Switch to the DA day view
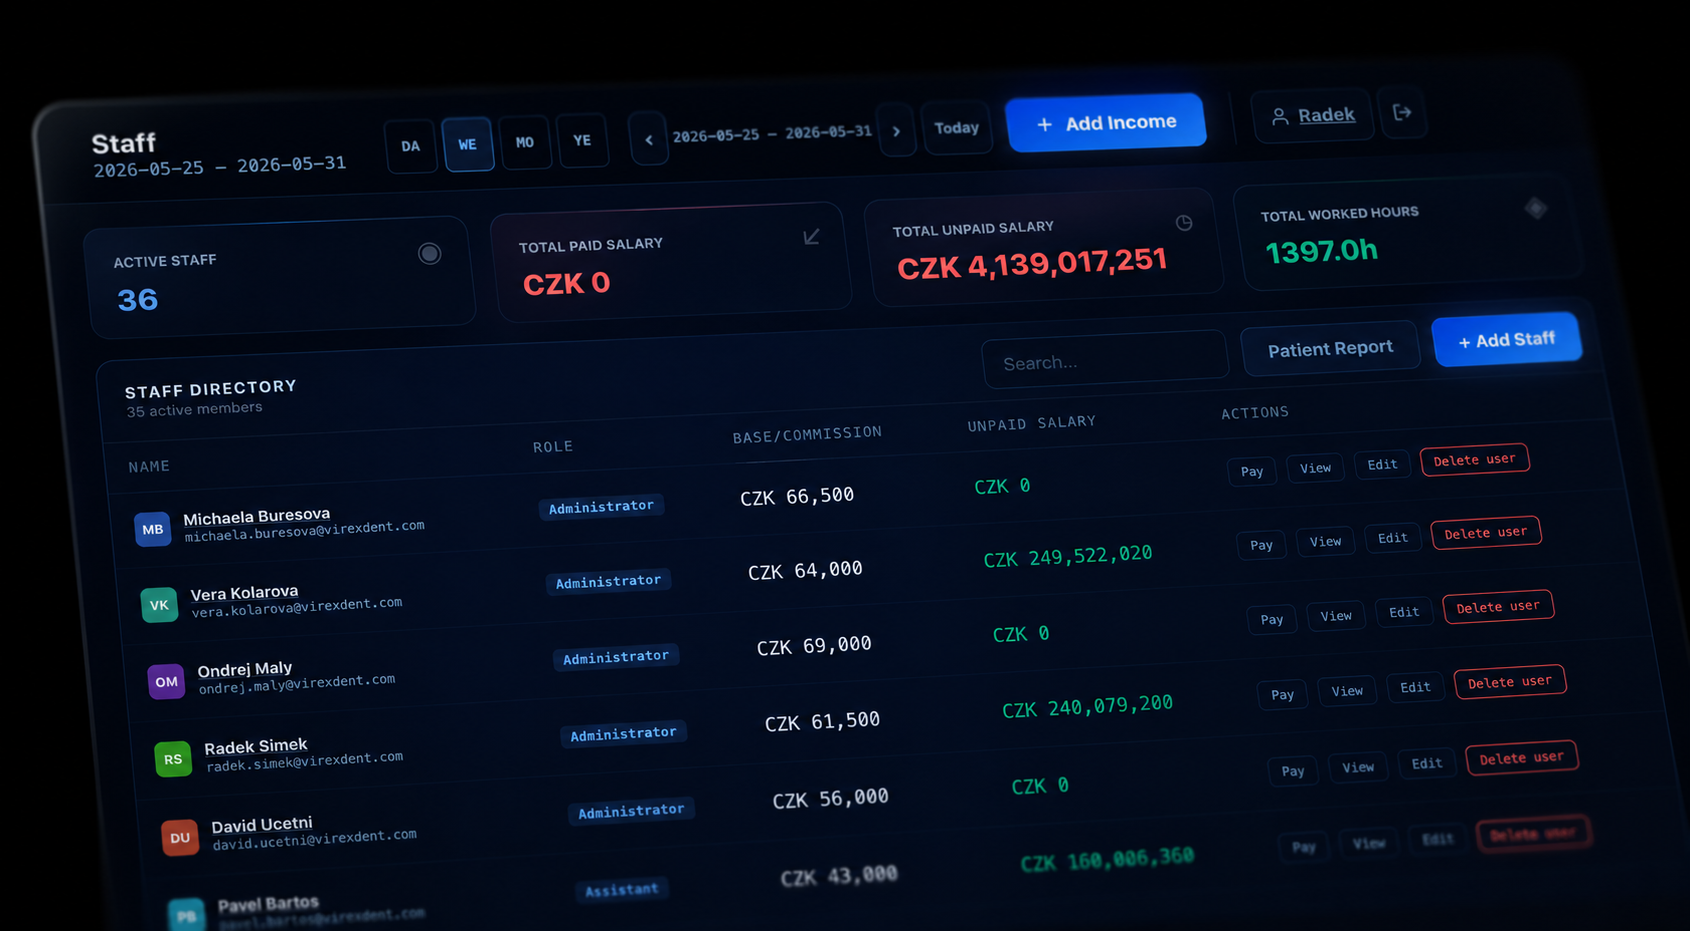Image resolution: width=1690 pixels, height=931 pixels. (x=411, y=146)
